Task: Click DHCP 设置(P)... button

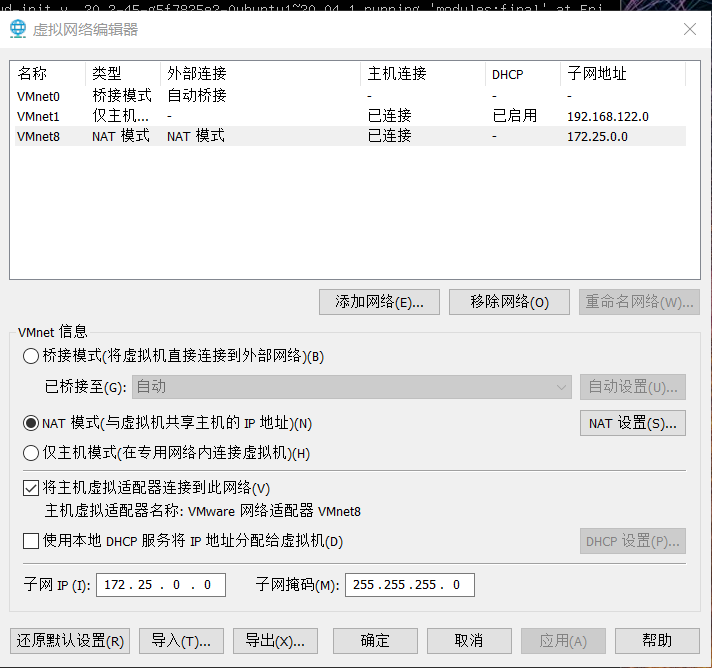Action: point(633,541)
